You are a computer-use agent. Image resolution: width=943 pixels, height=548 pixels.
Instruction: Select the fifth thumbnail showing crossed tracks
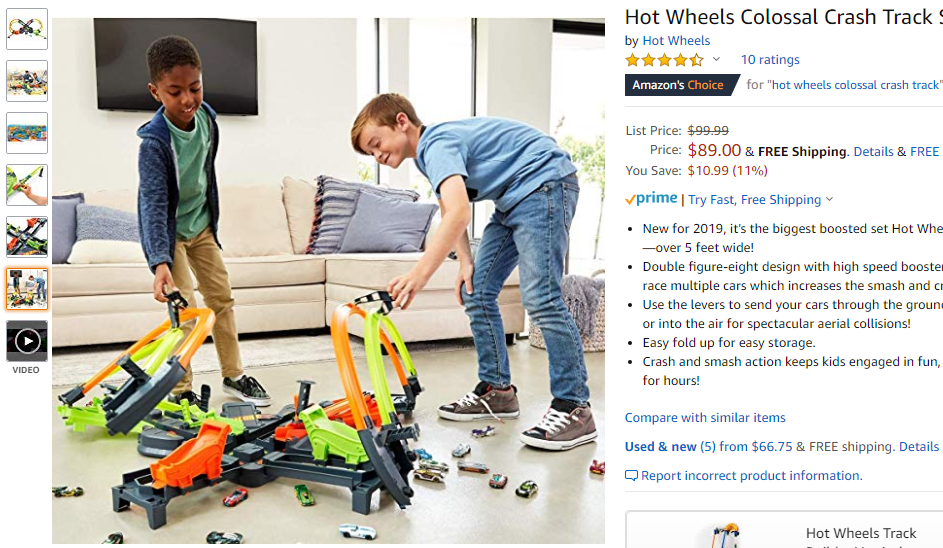click(27, 237)
